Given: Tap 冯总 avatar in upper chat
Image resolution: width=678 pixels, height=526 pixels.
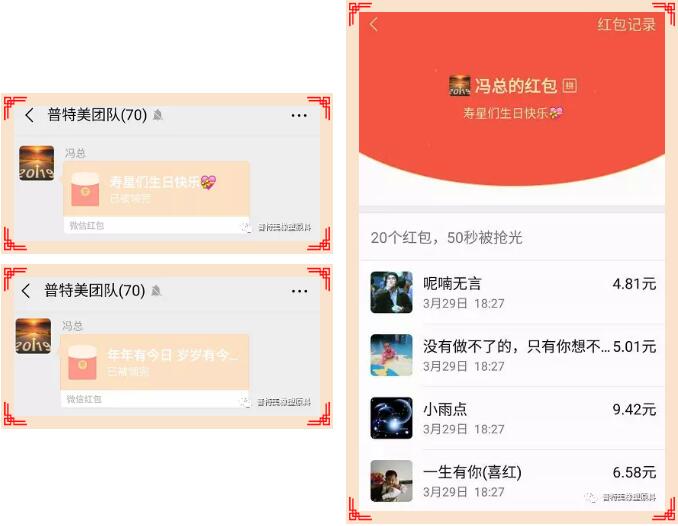Looking at the screenshot, I should (x=37, y=163).
